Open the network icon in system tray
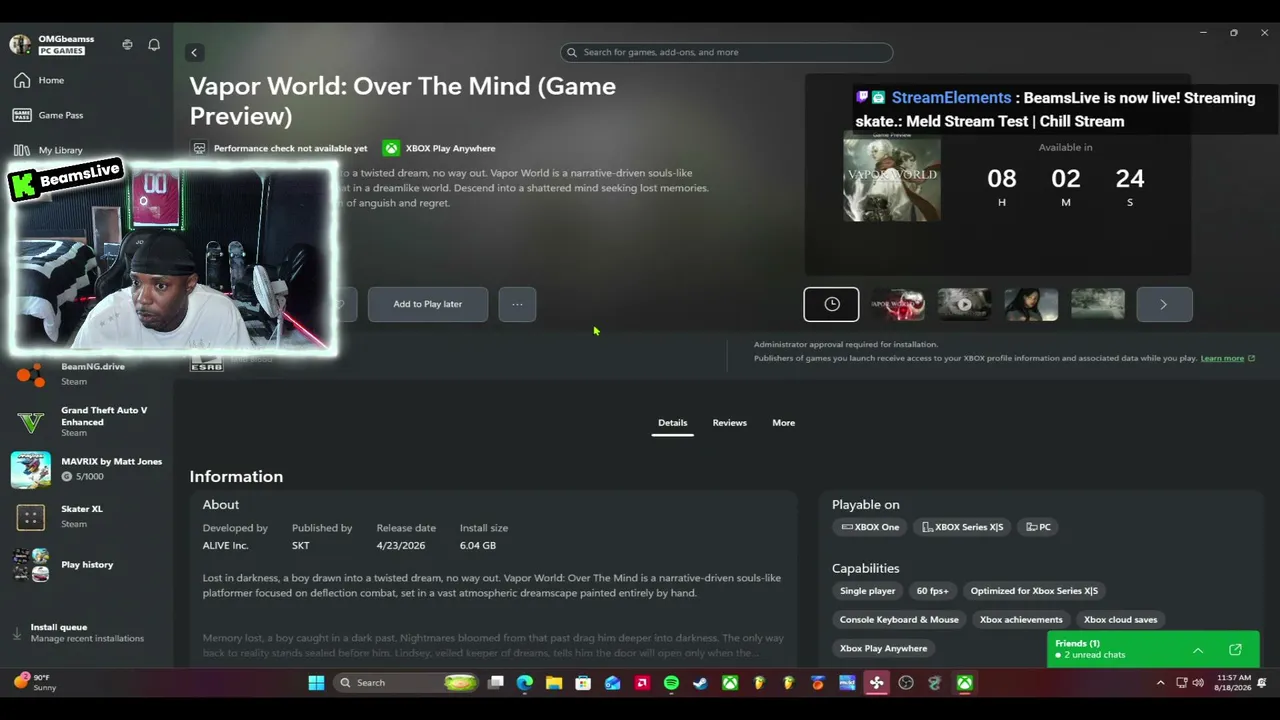This screenshot has width=1280, height=720. (1182, 683)
